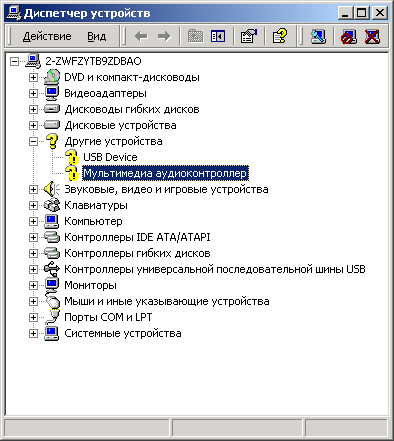Collapse the 2-ZWFZYTB9ZDBAO root node
Image resolution: width=394 pixels, height=441 pixels.
click(14, 61)
